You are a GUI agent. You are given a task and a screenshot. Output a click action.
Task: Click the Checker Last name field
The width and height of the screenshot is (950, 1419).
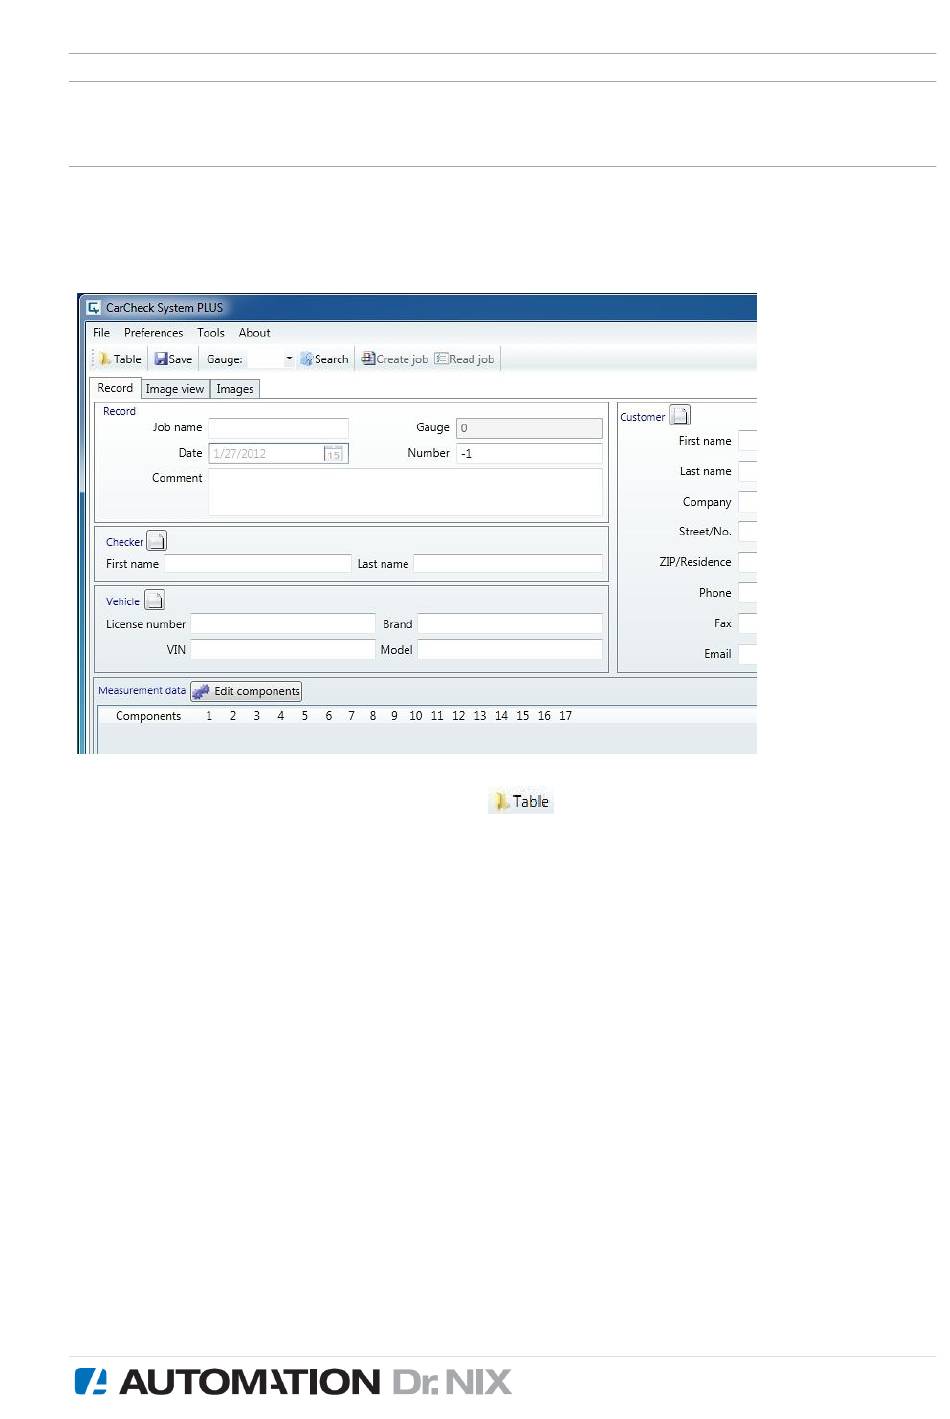(x=508, y=564)
